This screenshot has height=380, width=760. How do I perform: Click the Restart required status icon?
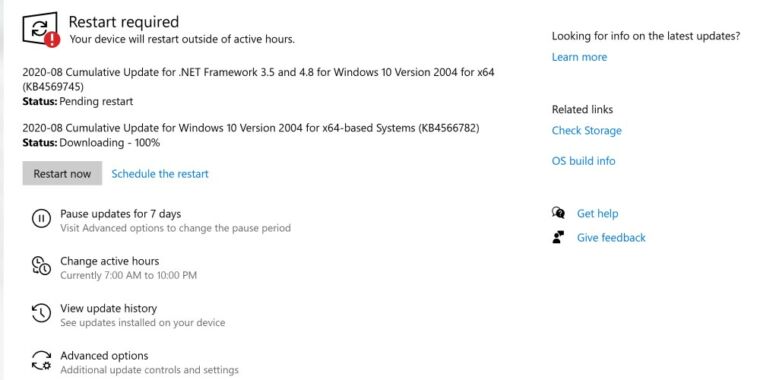41,29
